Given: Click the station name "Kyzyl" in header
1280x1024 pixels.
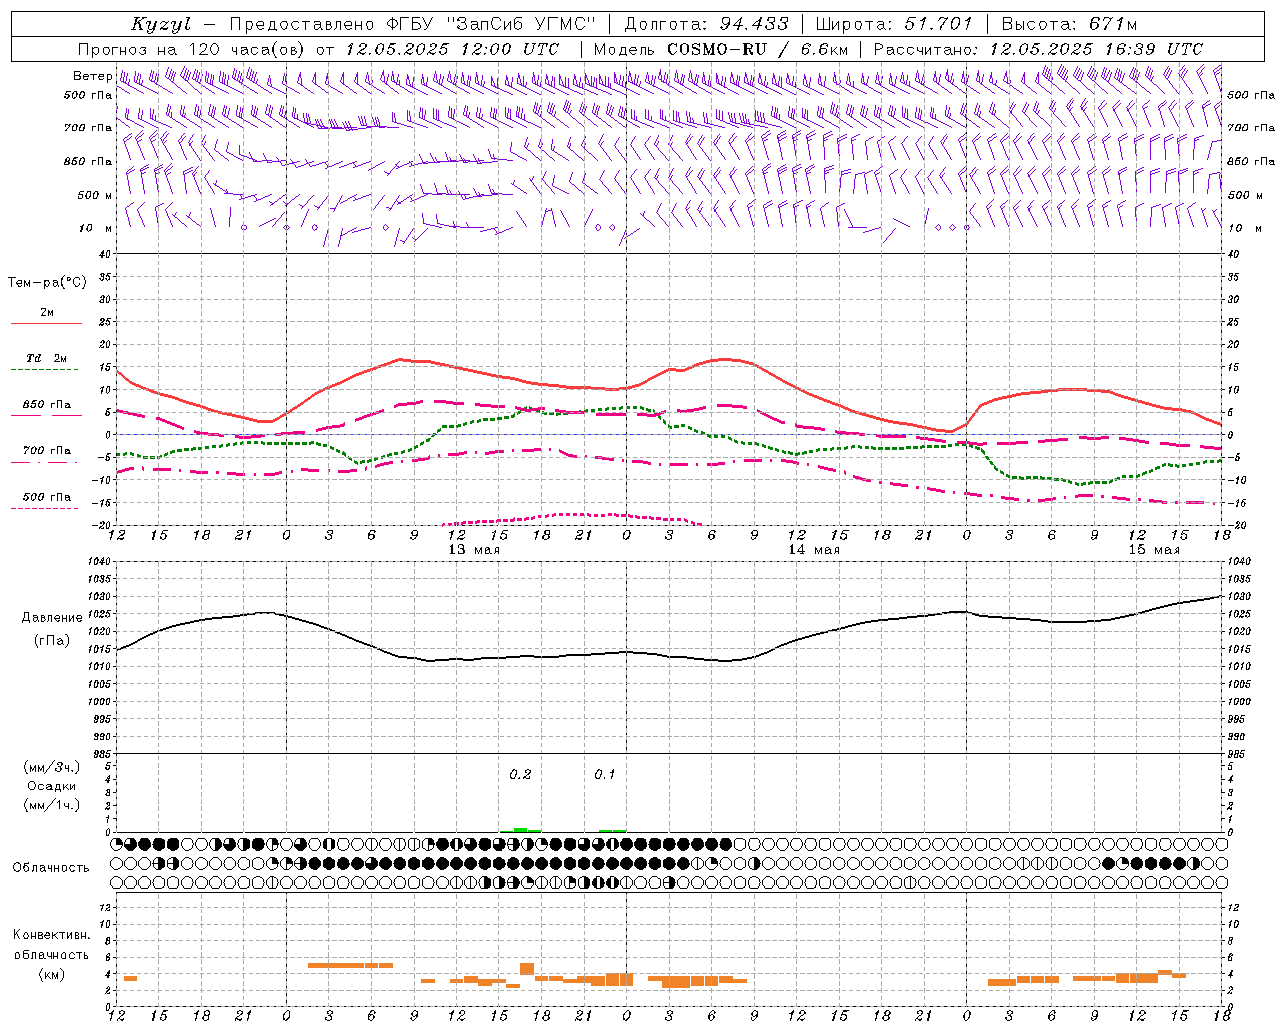Looking at the screenshot, I should (161, 24).
